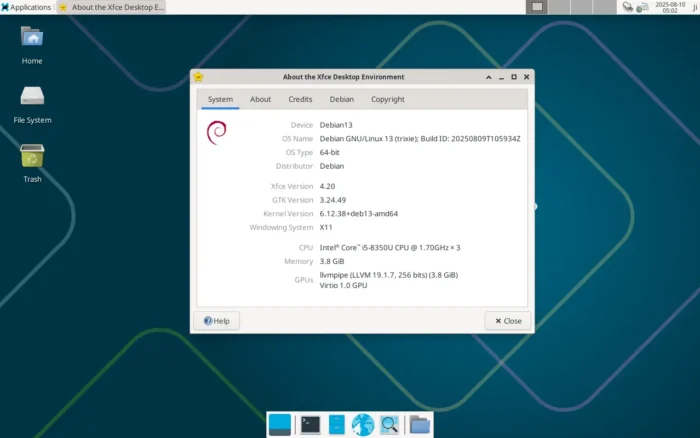Viewport: 700px width, 438px height.
Task: Open the Application Finder magnifier icon
Action: (389, 425)
